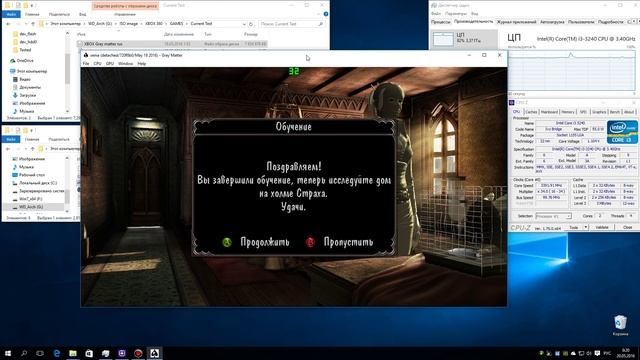Screen dimensions: 640x360
Task: Open Edge browser from taskbar
Action: point(57,353)
